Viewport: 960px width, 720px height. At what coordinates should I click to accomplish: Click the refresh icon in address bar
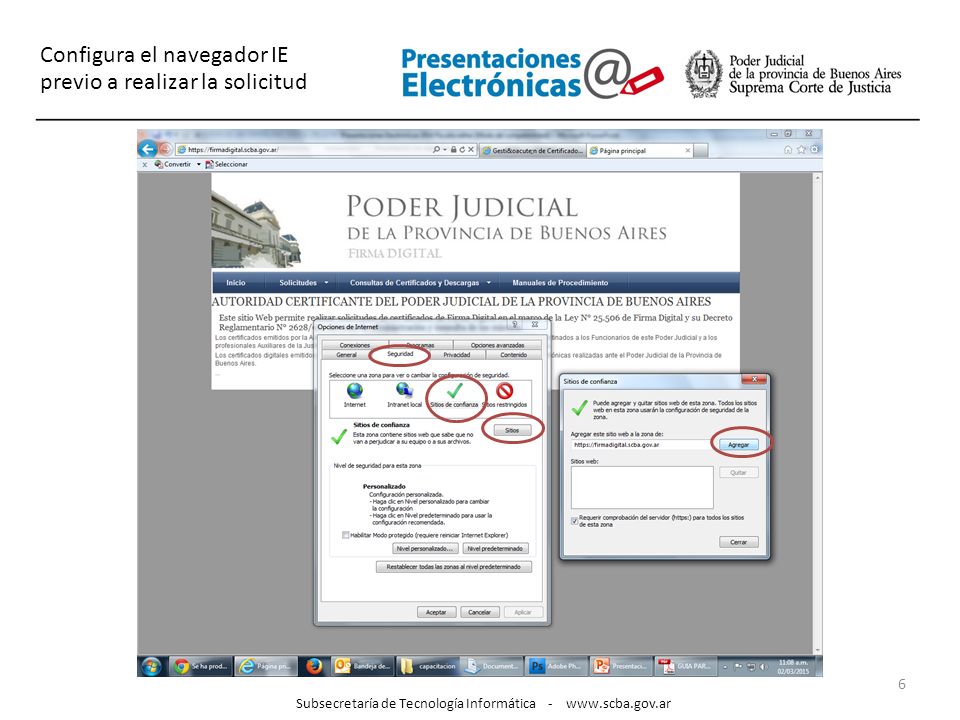pos(462,149)
